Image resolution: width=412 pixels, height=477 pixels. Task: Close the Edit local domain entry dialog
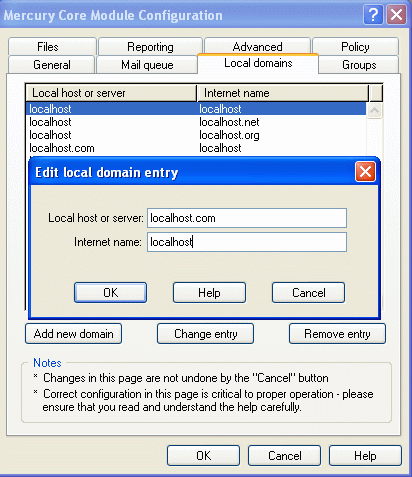(x=365, y=172)
